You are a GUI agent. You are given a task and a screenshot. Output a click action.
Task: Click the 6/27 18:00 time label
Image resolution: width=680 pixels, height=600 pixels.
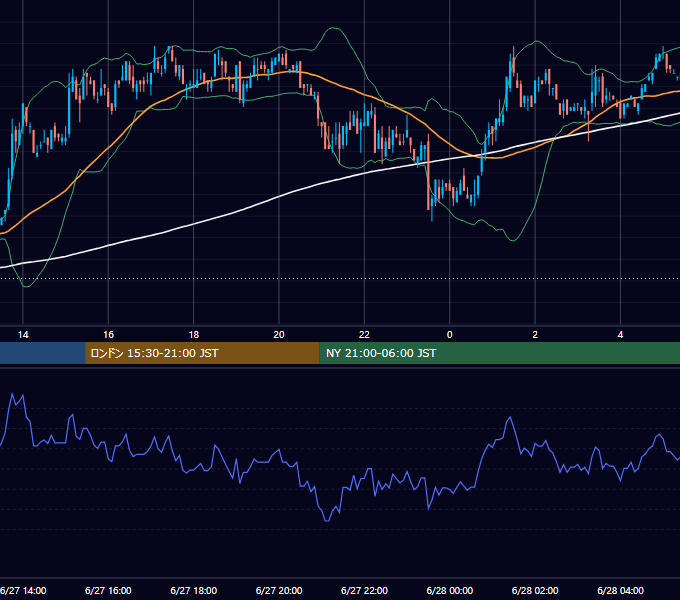pos(193,590)
